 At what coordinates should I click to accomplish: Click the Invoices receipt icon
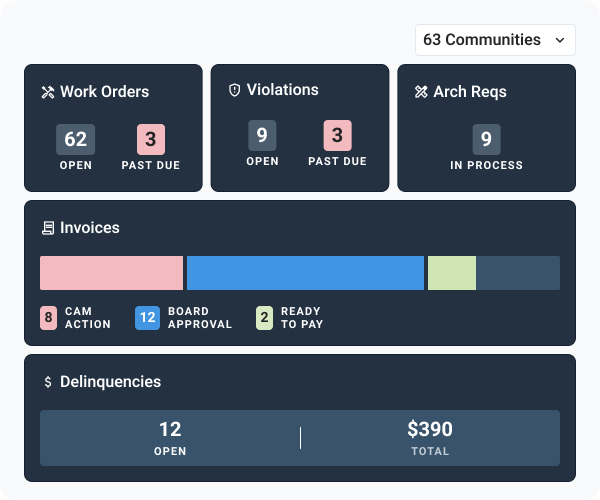(x=47, y=228)
